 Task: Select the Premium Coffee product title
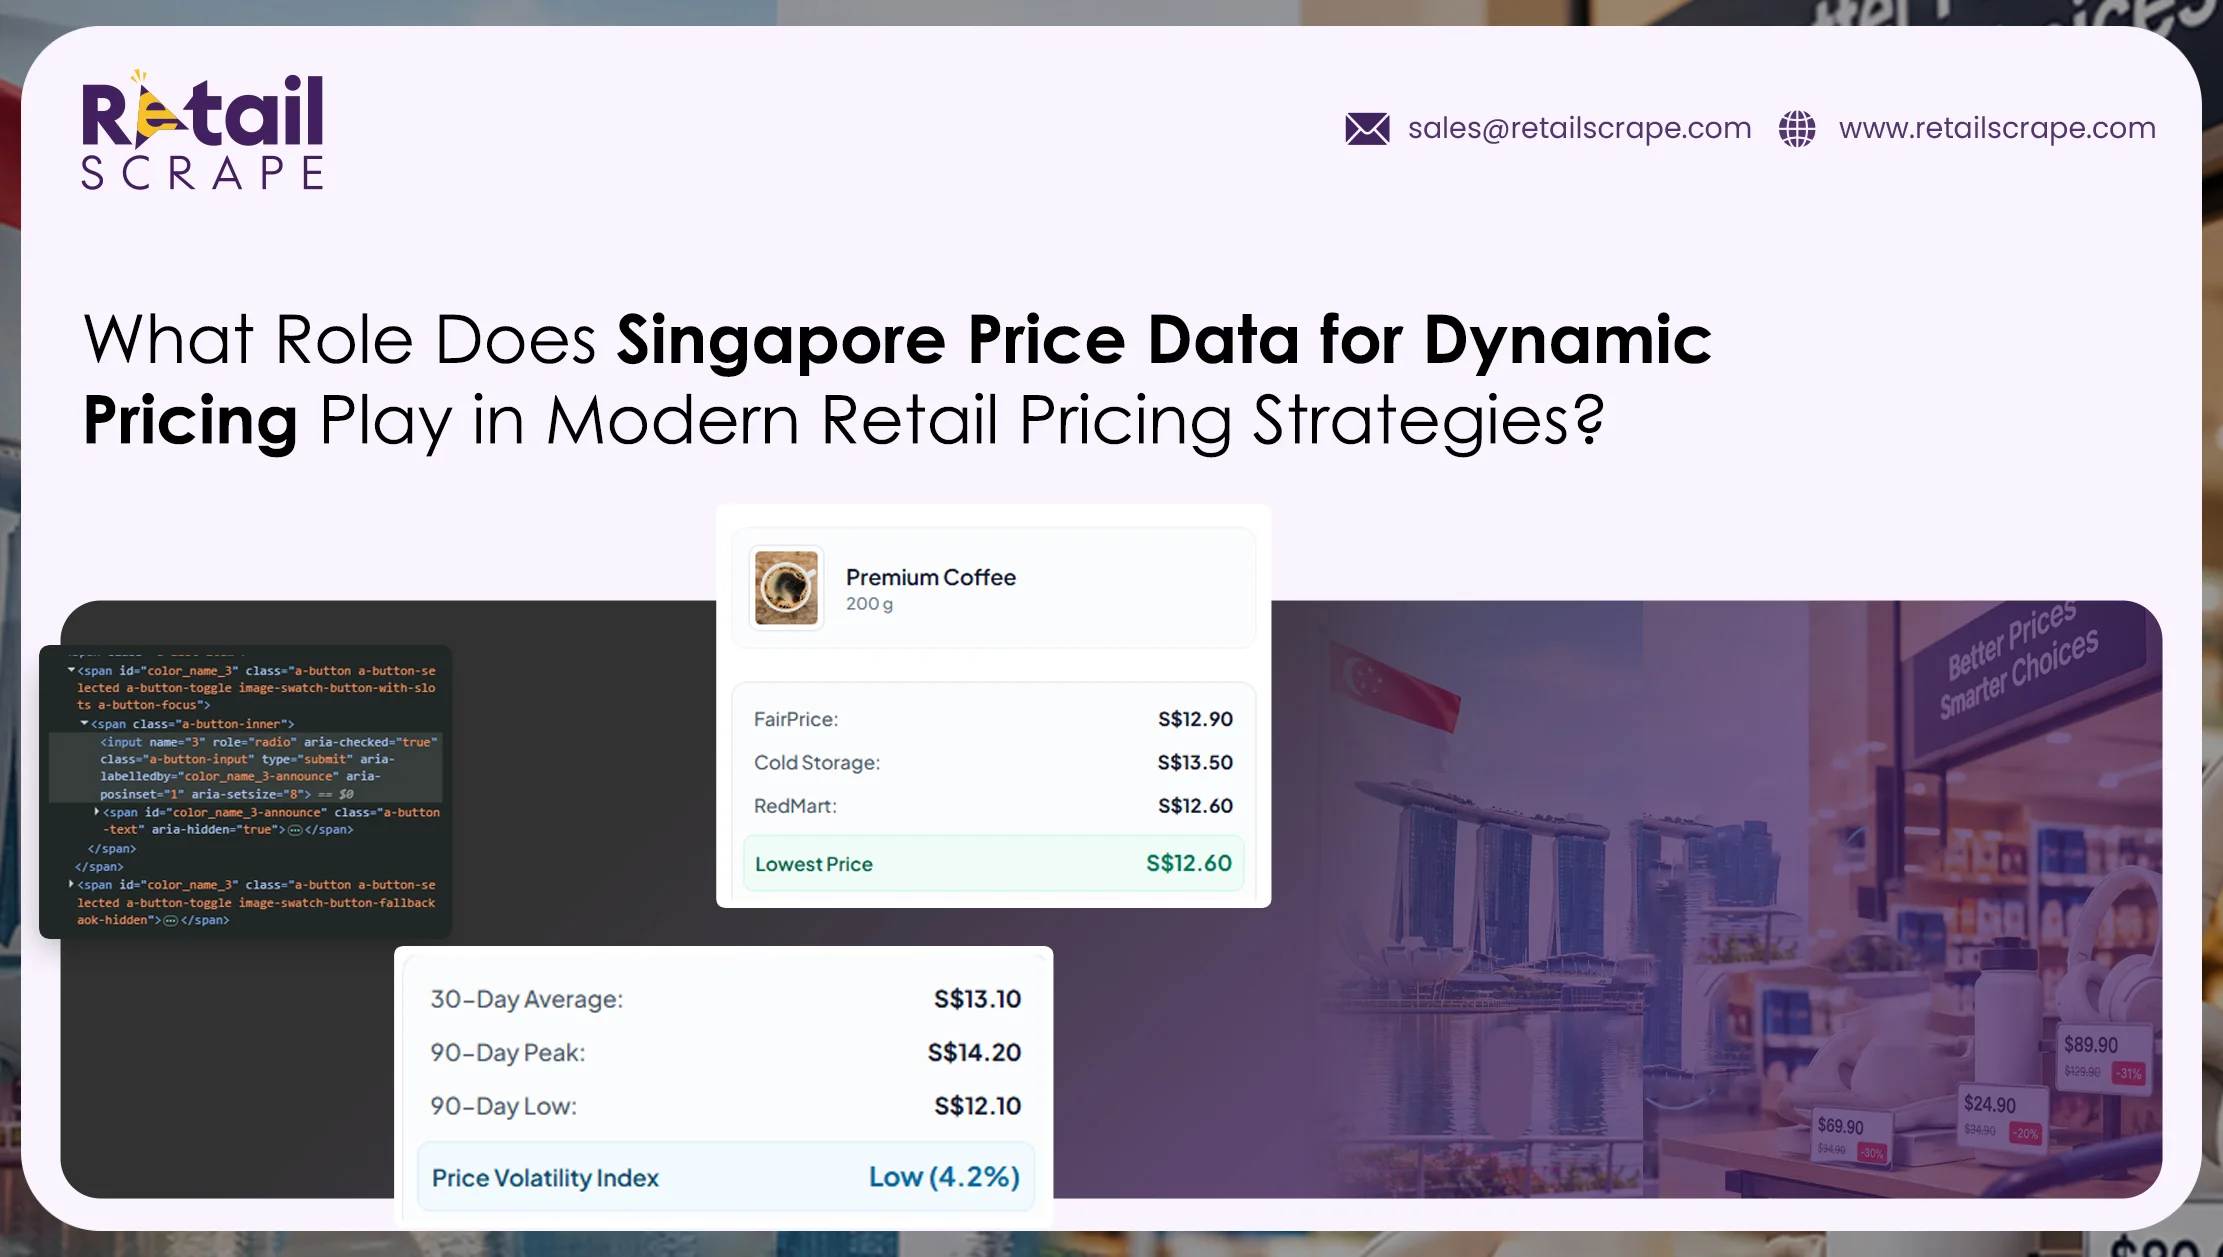click(x=930, y=577)
